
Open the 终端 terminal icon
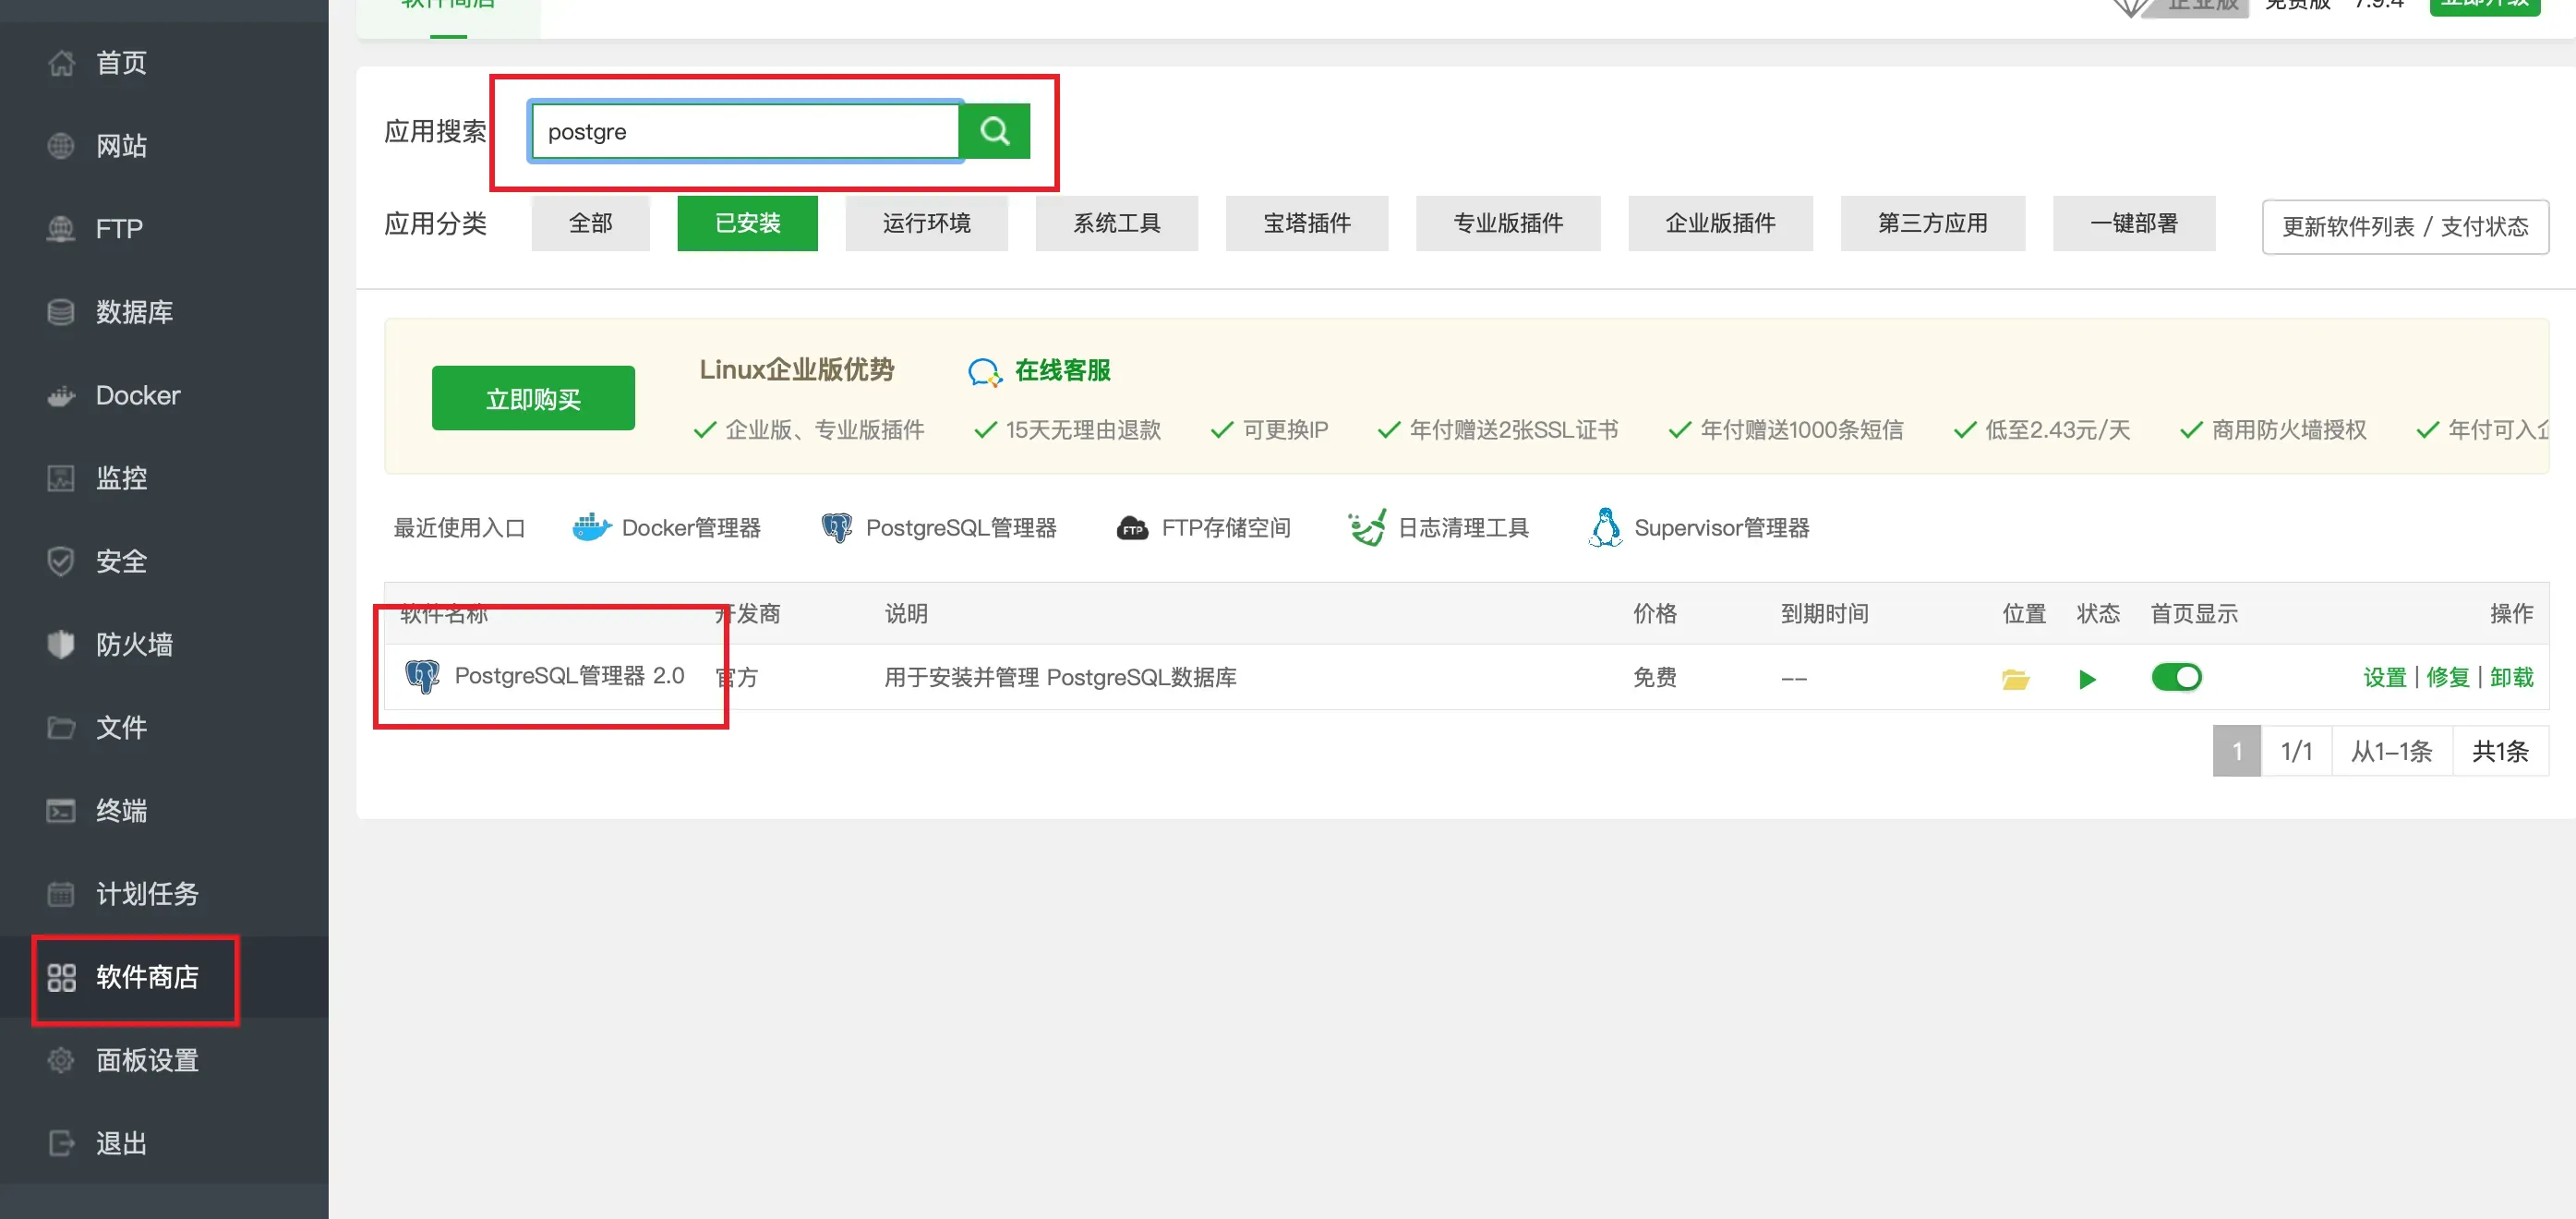click(x=61, y=810)
